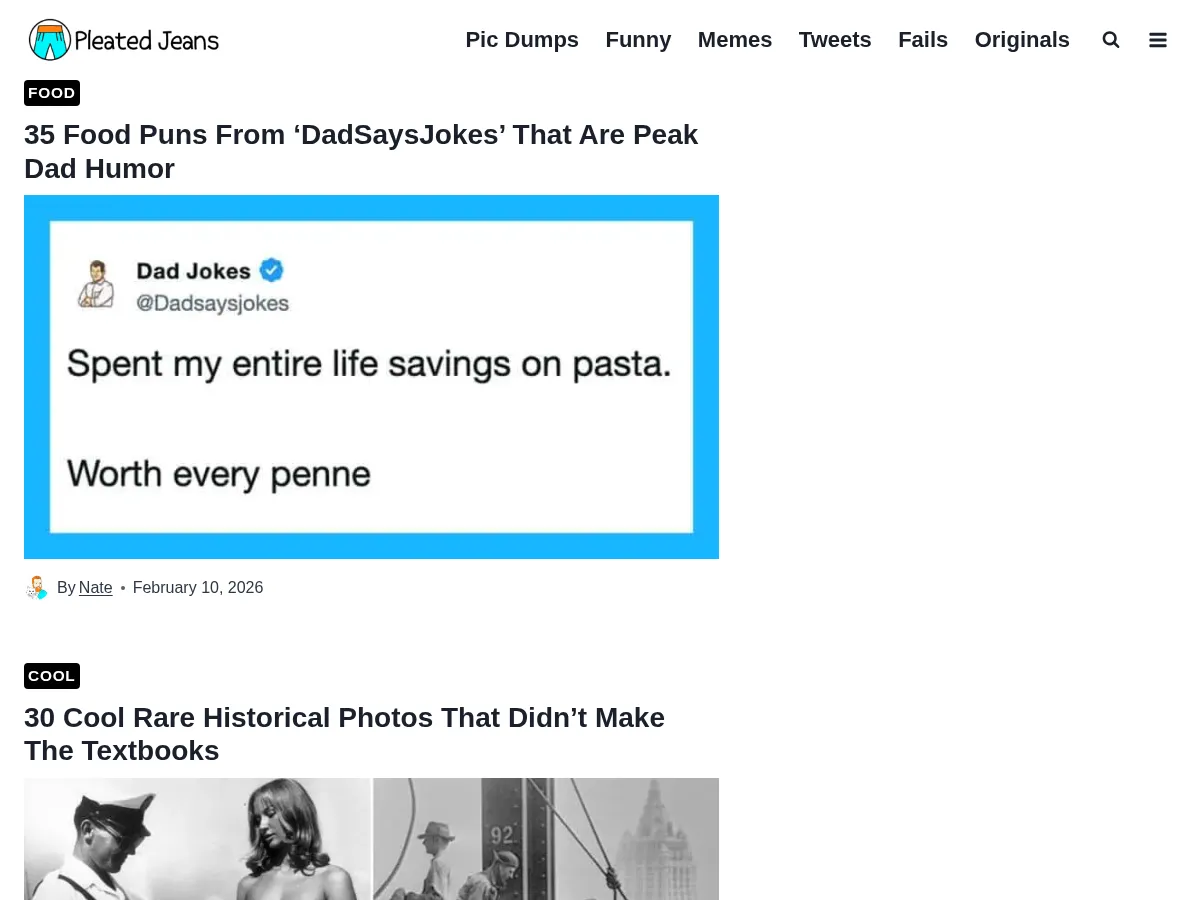The width and height of the screenshot is (1200, 900).
Task: Go to the Funny section
Action: 638,40
